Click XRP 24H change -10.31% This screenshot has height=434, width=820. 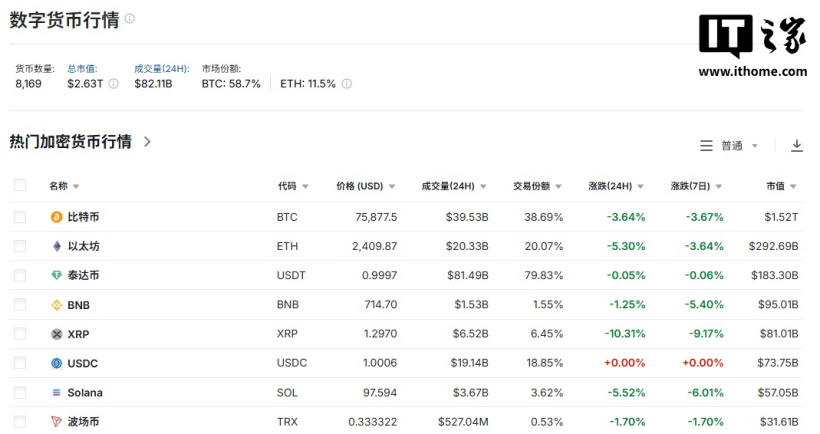(625, 334)
